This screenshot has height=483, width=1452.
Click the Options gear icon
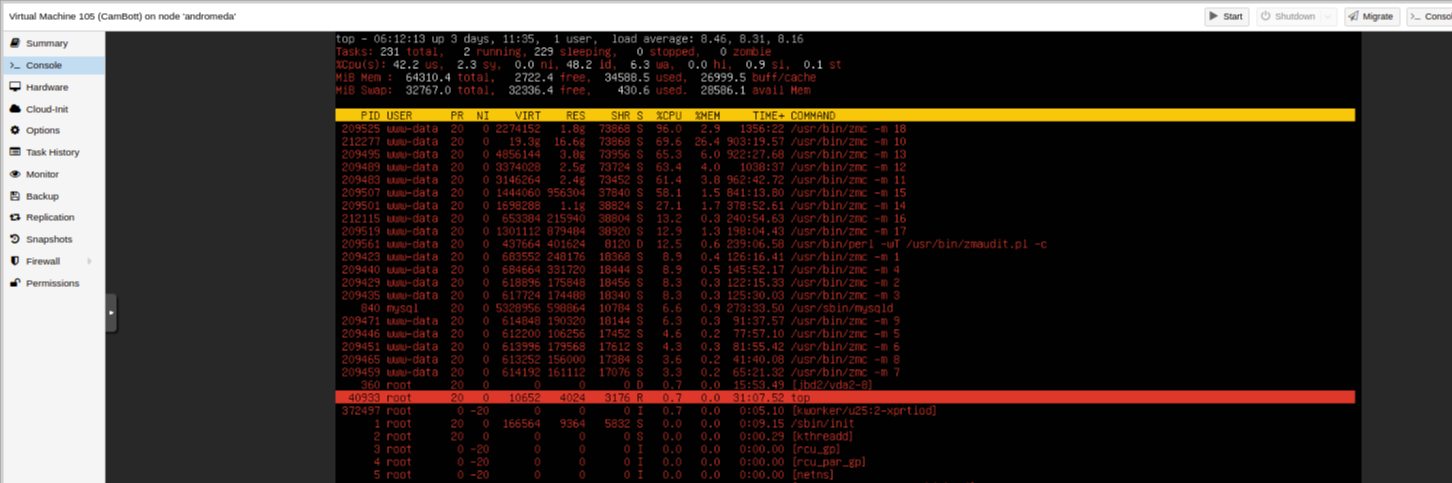pyautogui.click(x=15, y=130)
